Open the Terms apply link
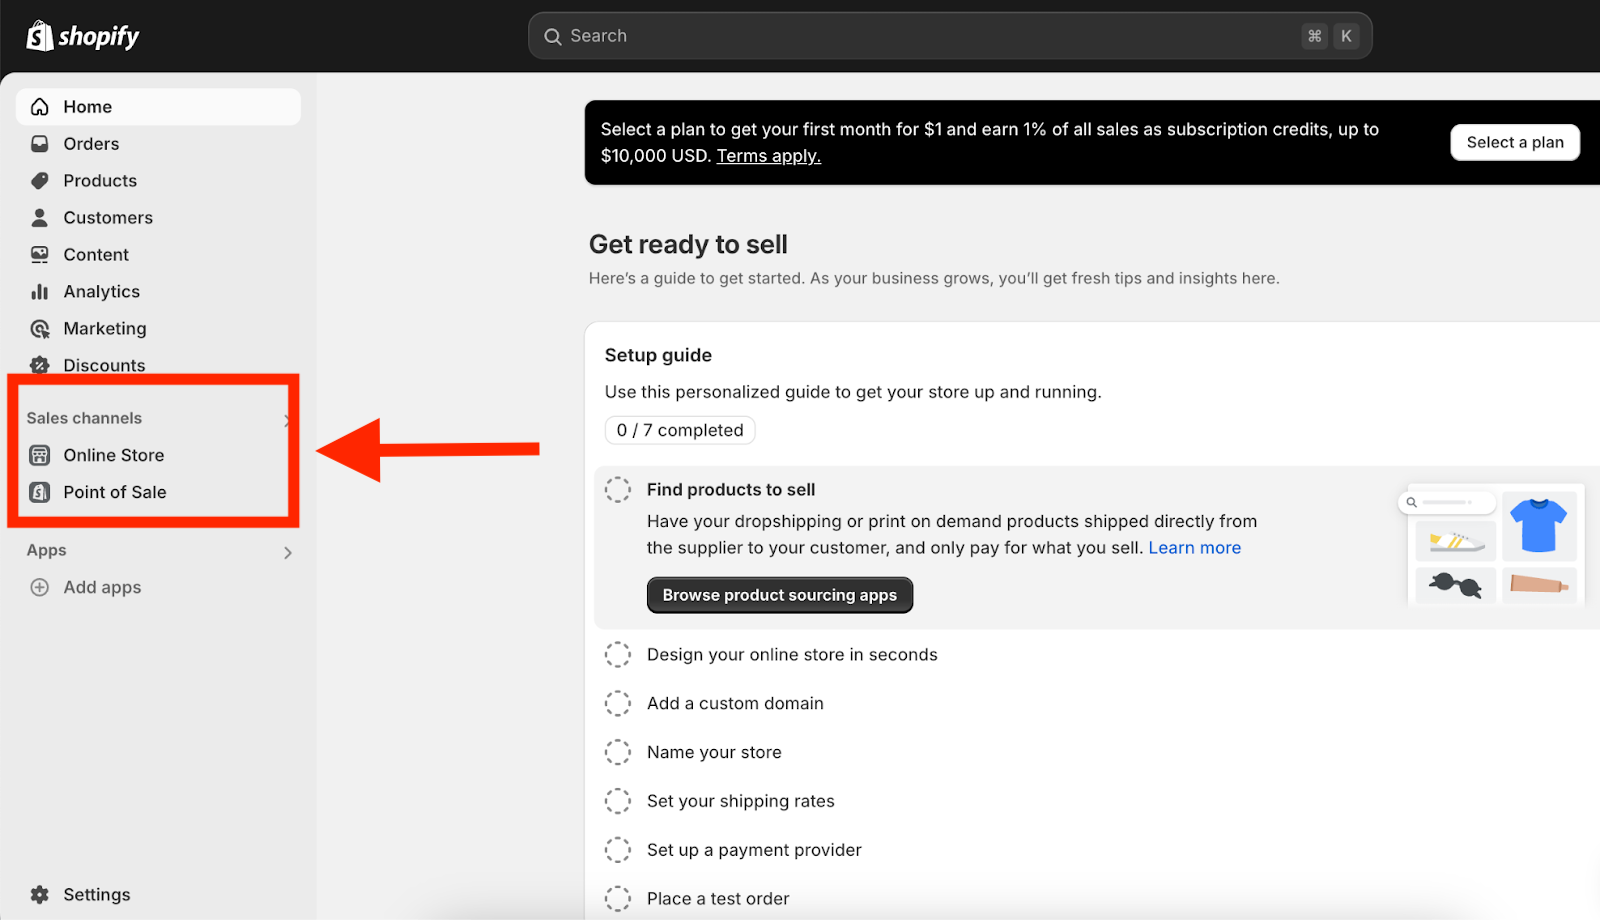The width and height of the screenshot is (1600, 920). pos(768,156)
